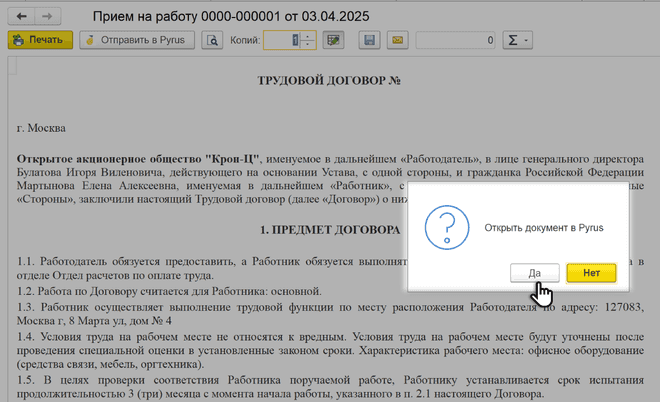Screen dimensions: 660x402
Task: Click Отправить в Pyrus button
Action: [x=137, y=41]
